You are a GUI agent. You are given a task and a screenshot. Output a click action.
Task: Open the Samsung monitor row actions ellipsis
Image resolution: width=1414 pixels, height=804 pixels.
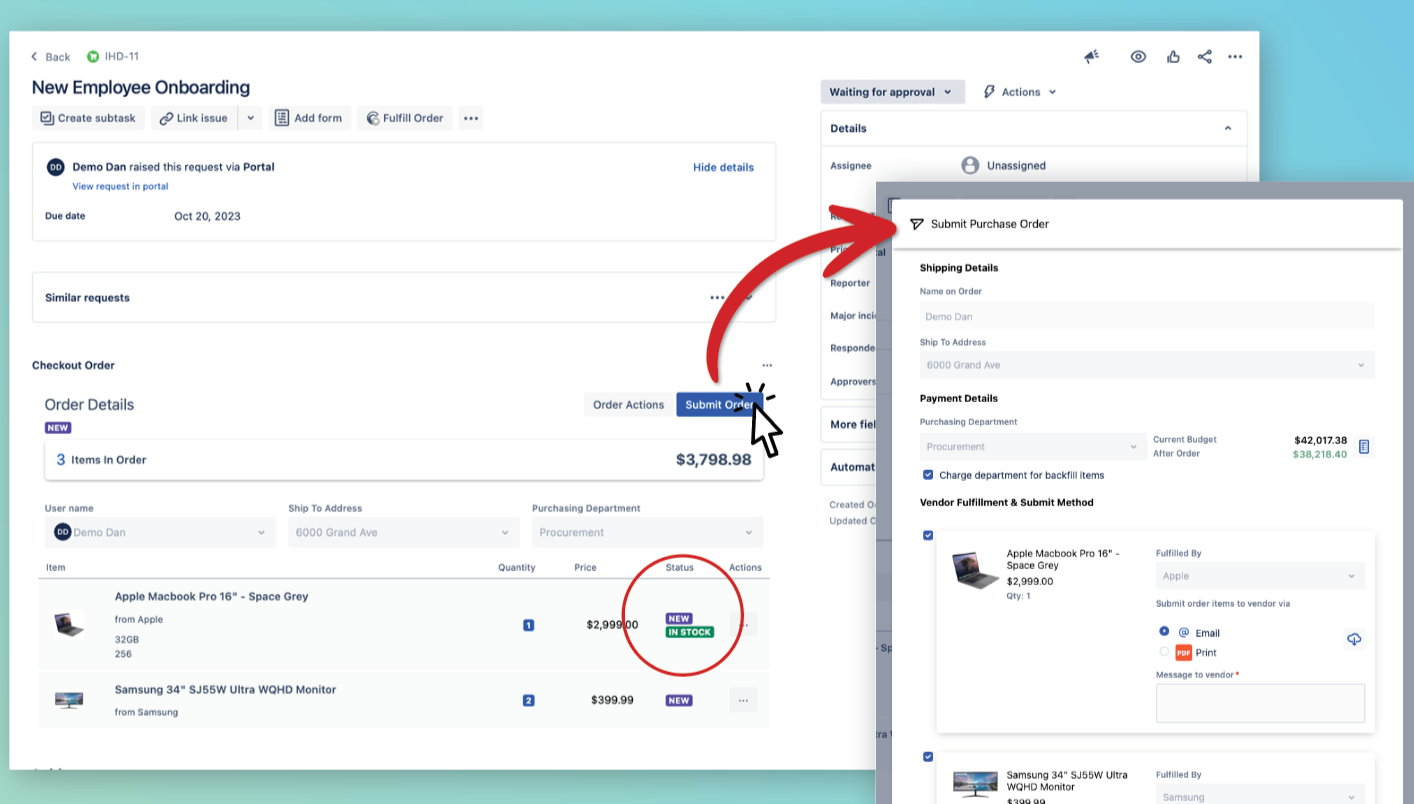point(743,700)
